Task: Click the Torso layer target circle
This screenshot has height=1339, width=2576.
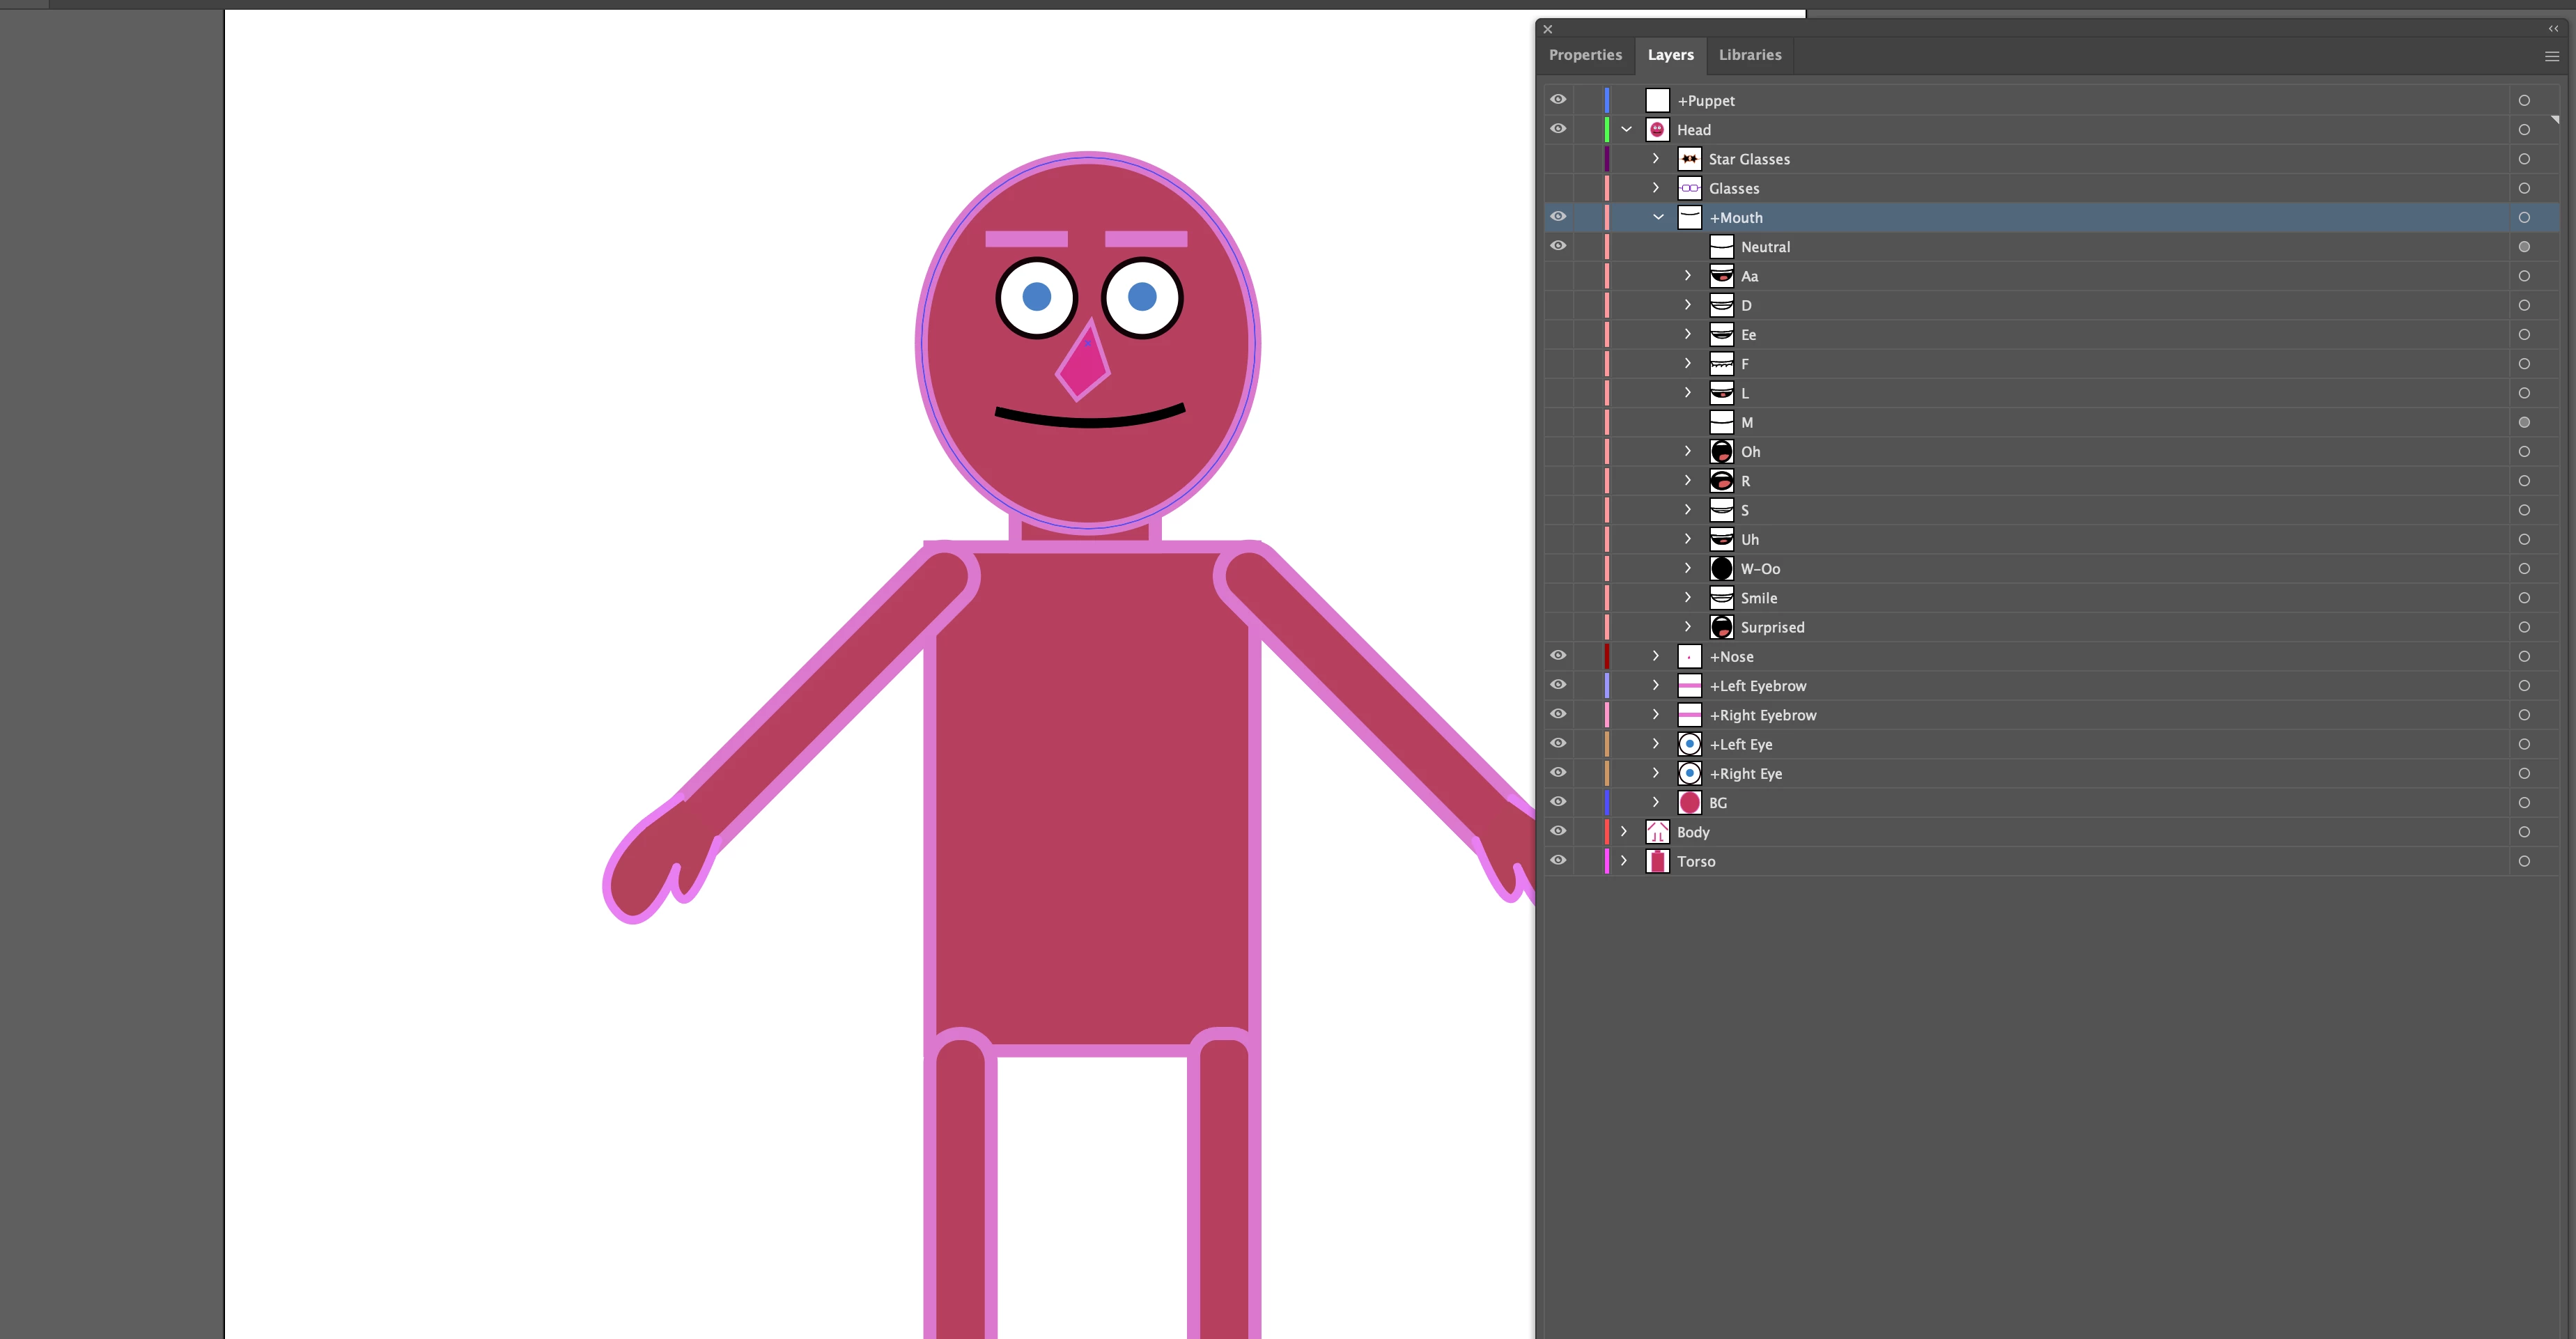Action: pyautogui.click(x=2524, y=861)
